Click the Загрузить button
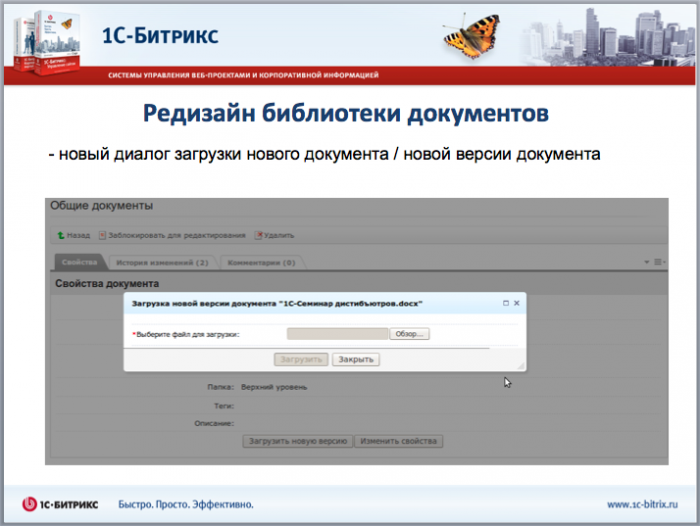The height and width of the screenshot is (526, 700). (x=301, y=359)
